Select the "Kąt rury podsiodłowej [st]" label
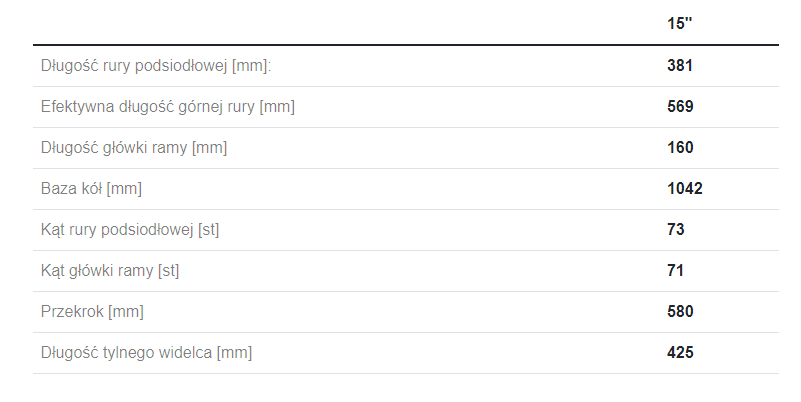The image size is (801, 402). 130,230
